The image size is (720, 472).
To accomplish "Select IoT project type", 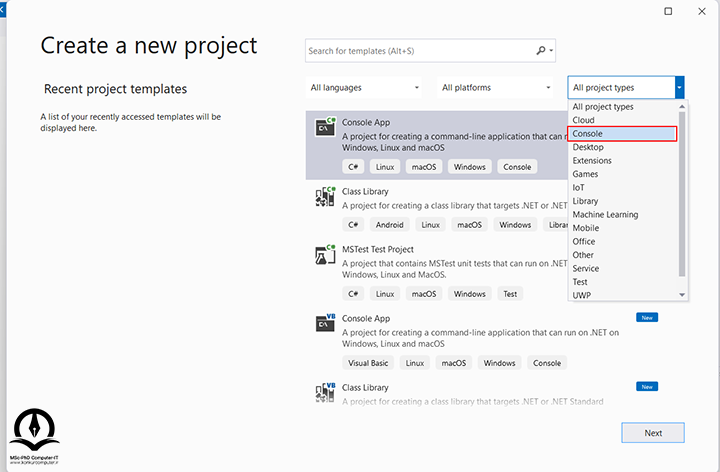I will point(578,187).
